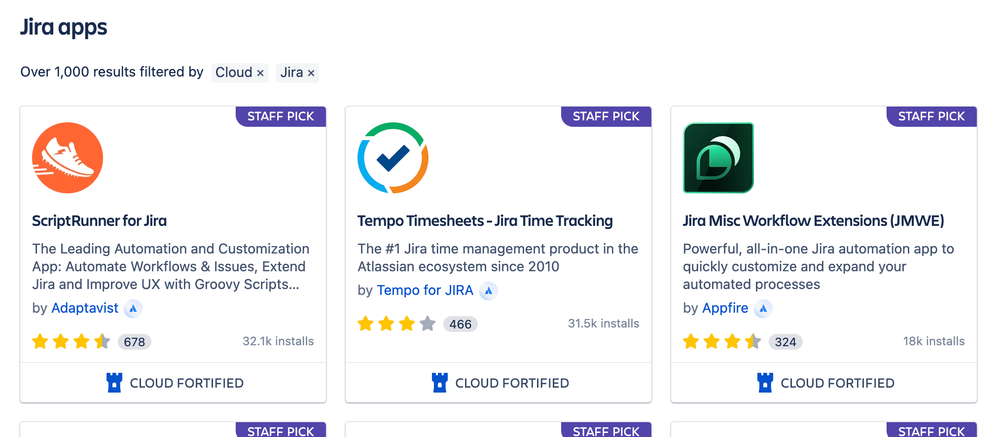Click Atlassian partner badge beside Adaptavist
This screenshot has width=999, height=437.
133,308
